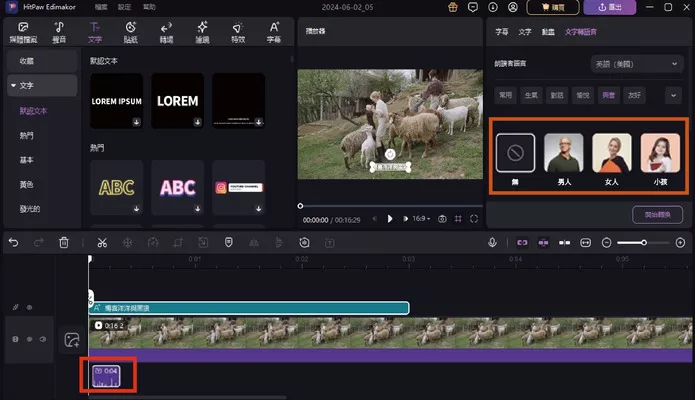
Task: Download the pink ABC text preset
Action: tap(198, 208)
